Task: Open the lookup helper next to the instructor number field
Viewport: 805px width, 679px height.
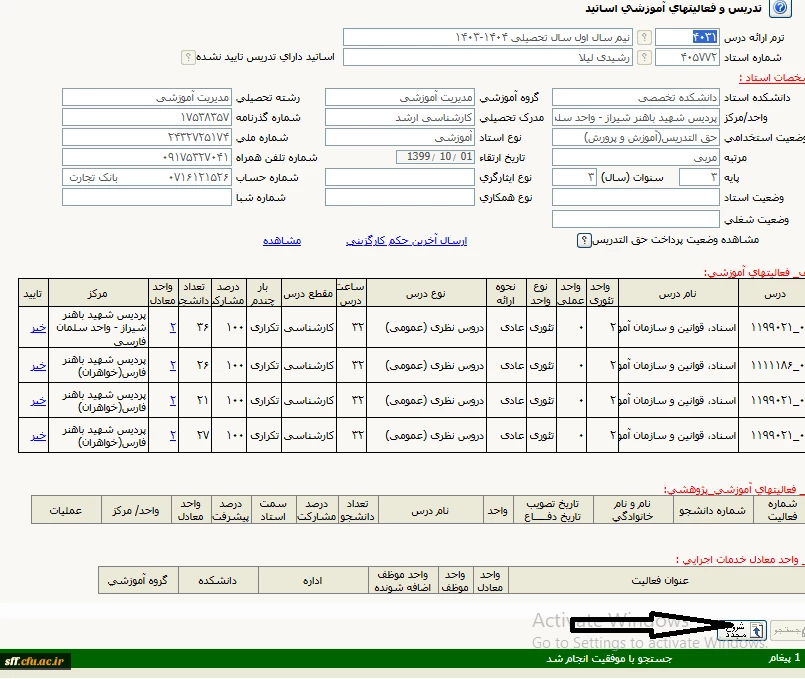Action: 643,57
